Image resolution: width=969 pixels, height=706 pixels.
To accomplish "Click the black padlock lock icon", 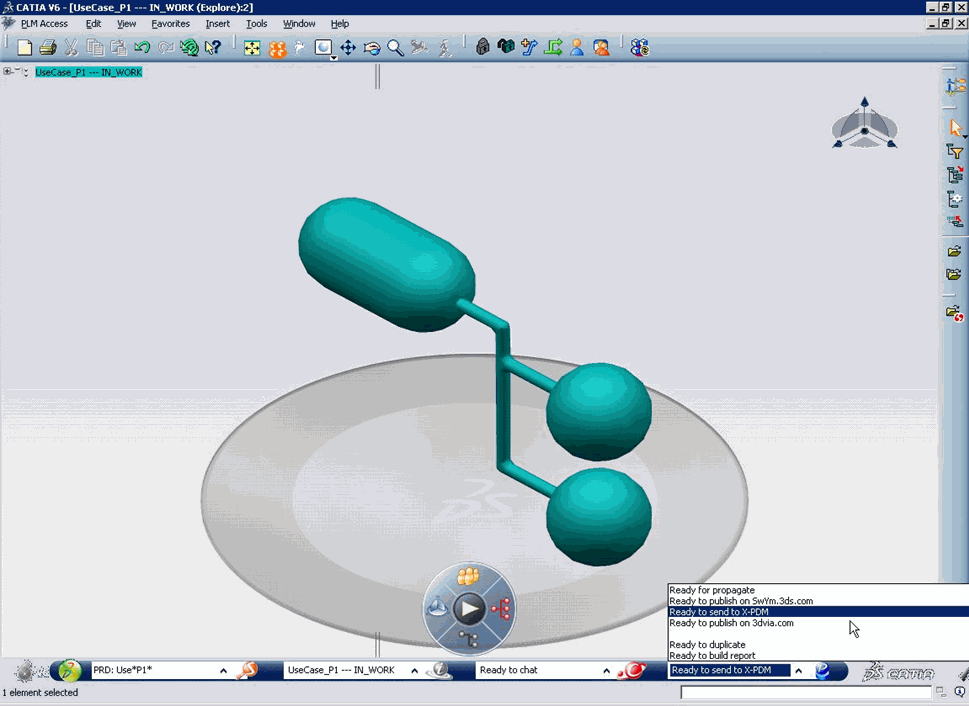I will point(483,47).
